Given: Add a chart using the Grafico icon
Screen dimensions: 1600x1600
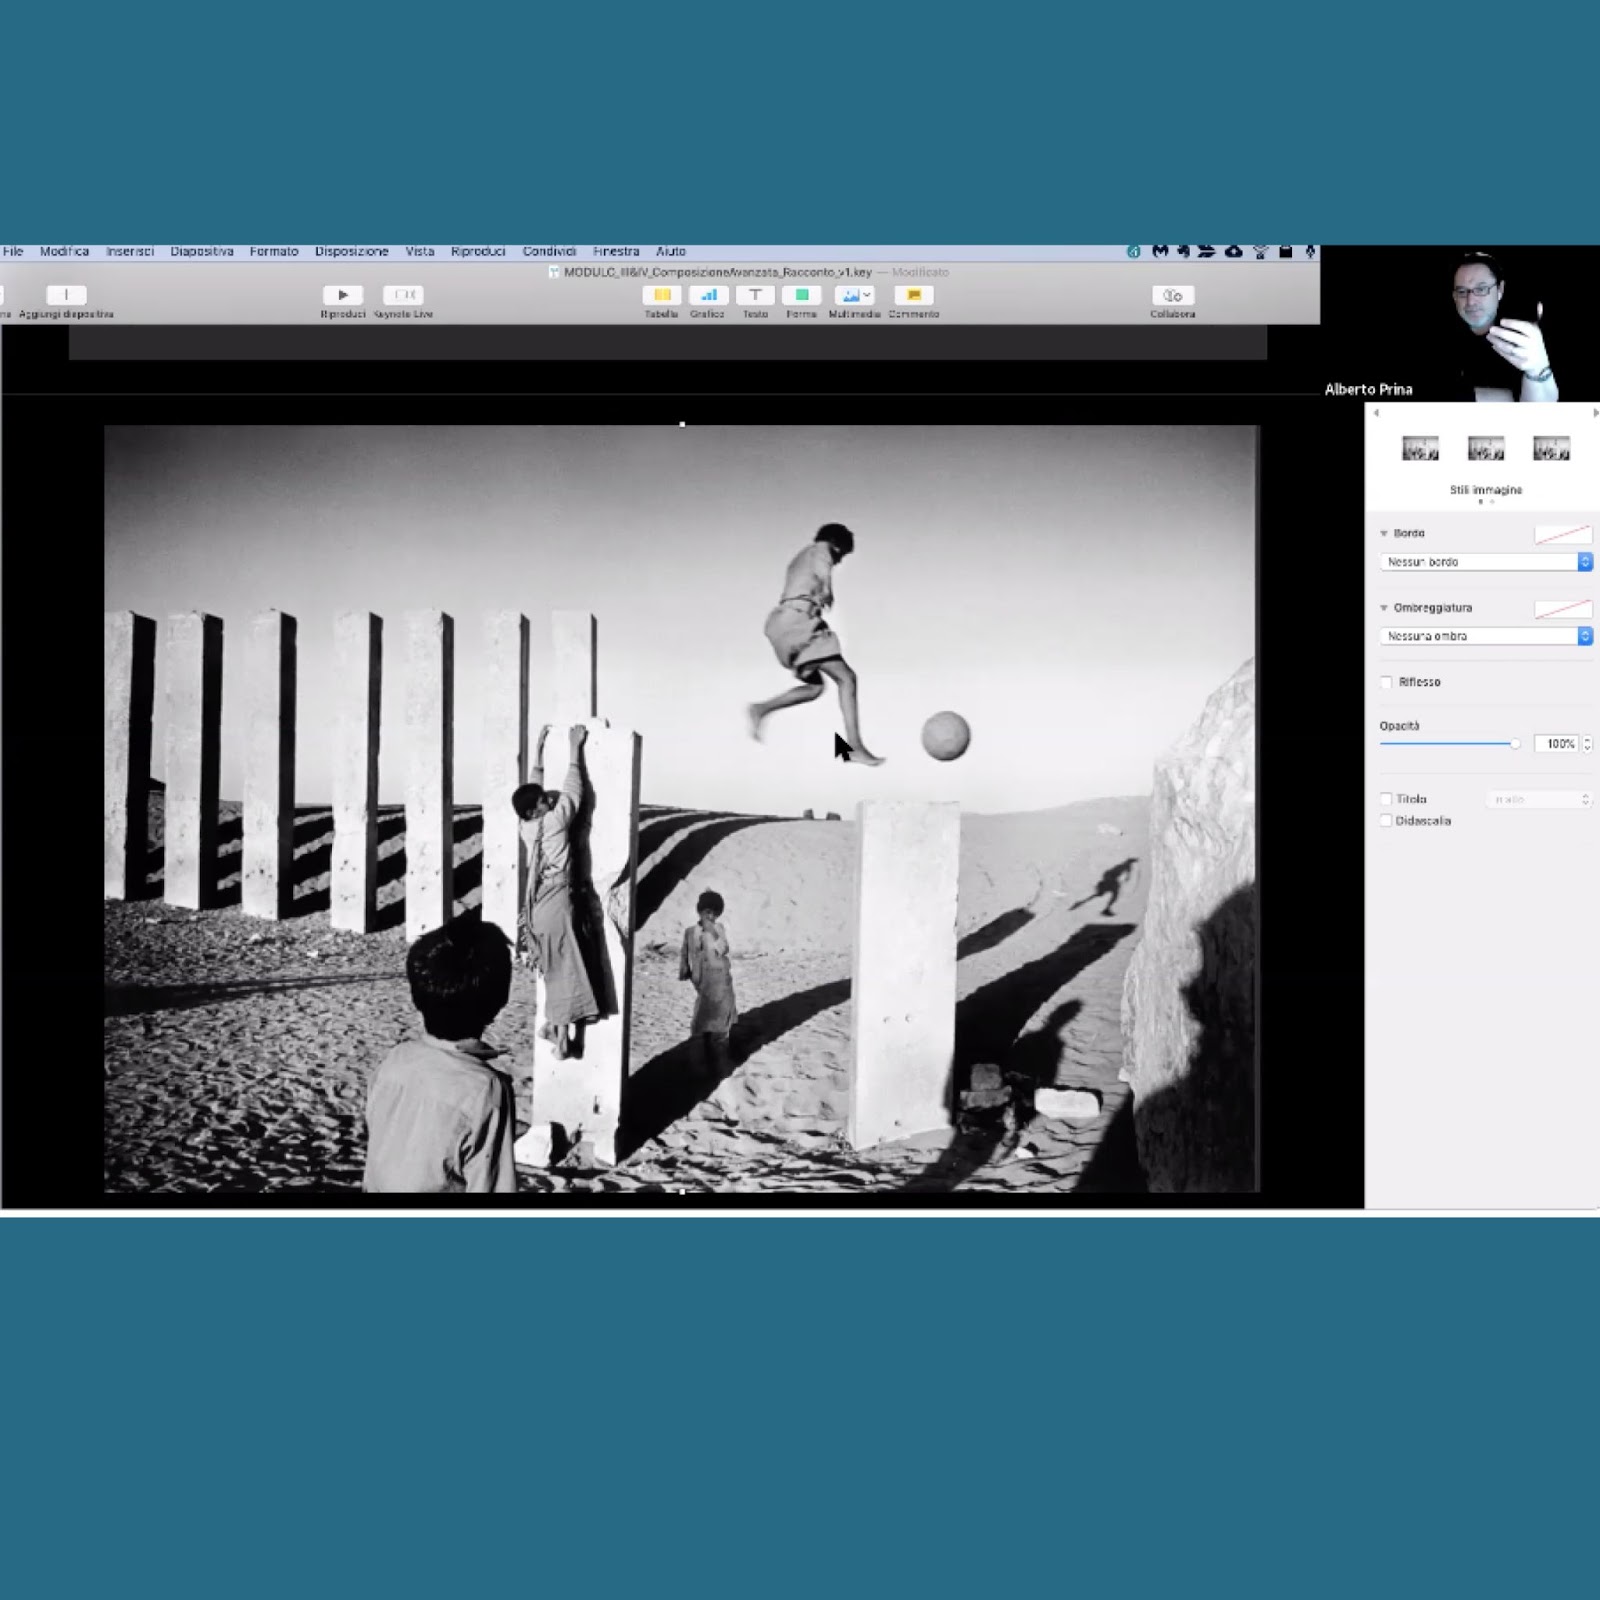Looking at the screenshot, I should pos(708,295).
